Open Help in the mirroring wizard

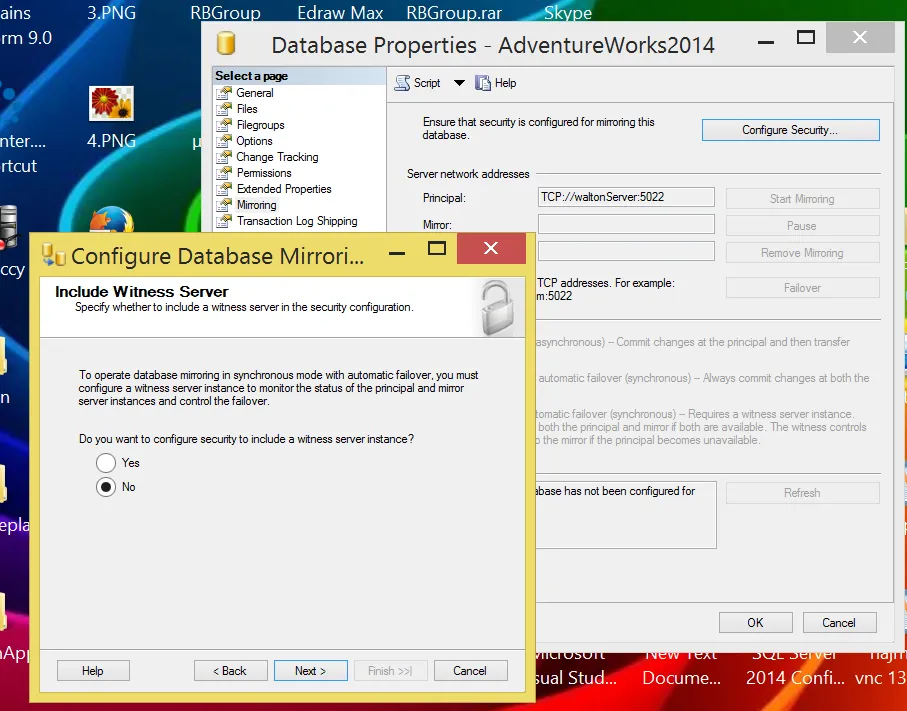tap(93, 671)
